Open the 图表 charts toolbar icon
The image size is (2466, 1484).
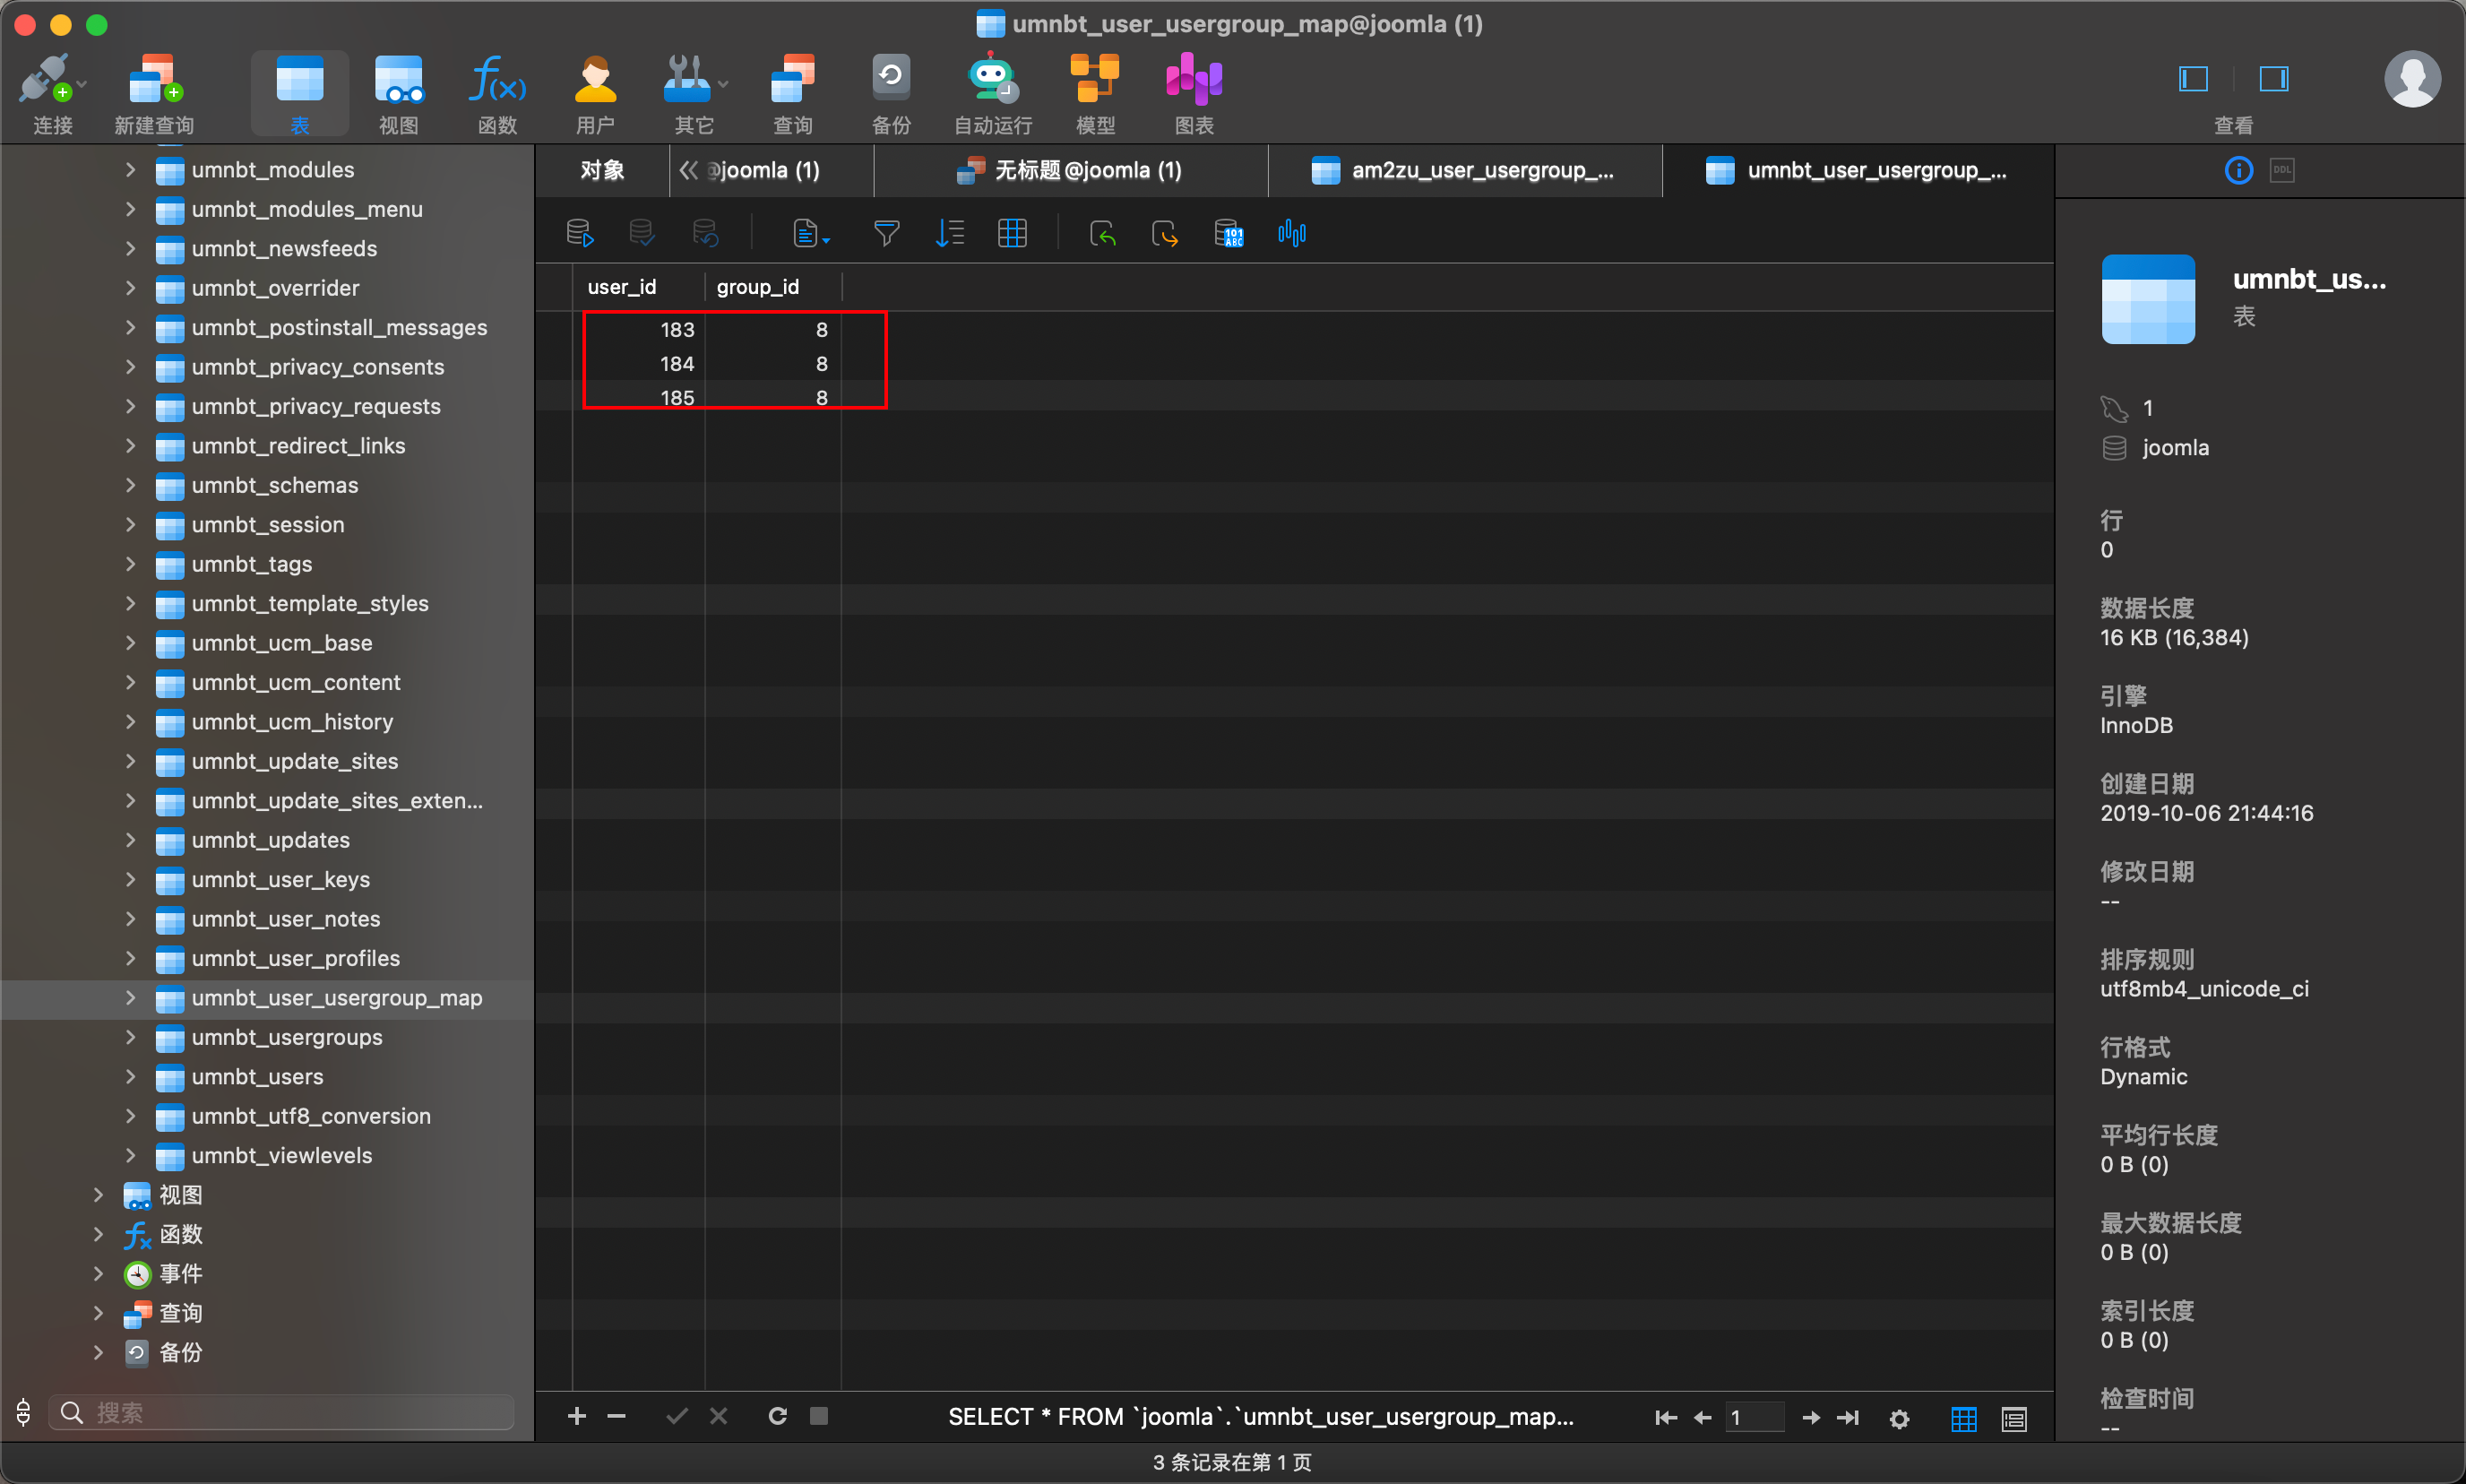click(x=1194, y=93)
